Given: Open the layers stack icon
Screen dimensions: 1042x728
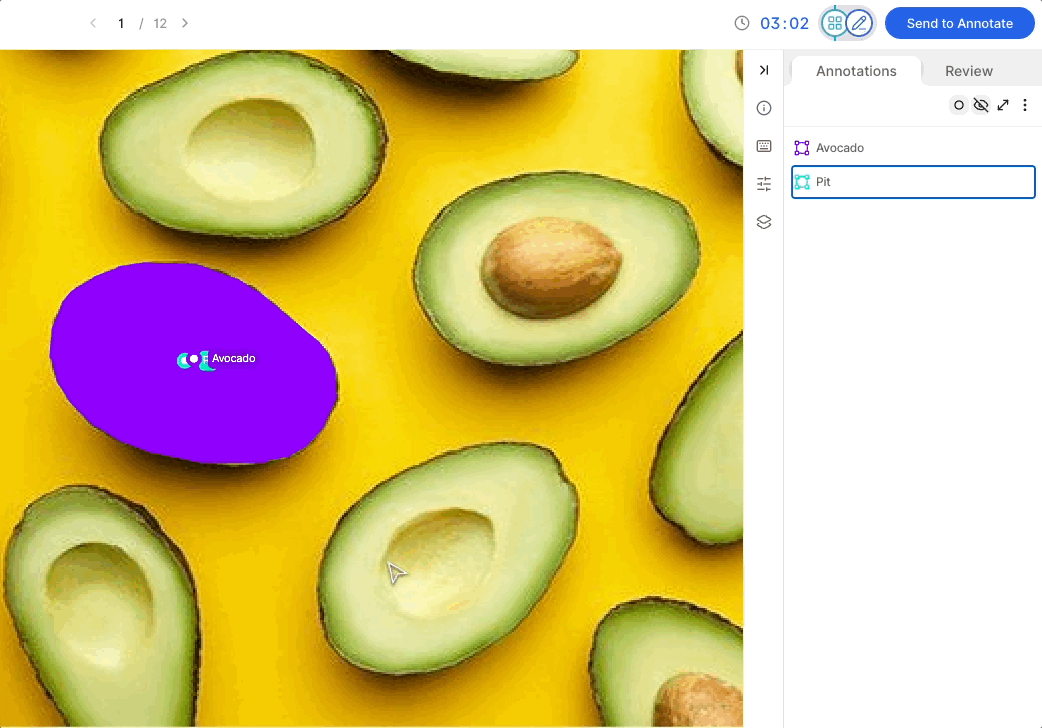Looking at the screenshot, I should (764, 222).
